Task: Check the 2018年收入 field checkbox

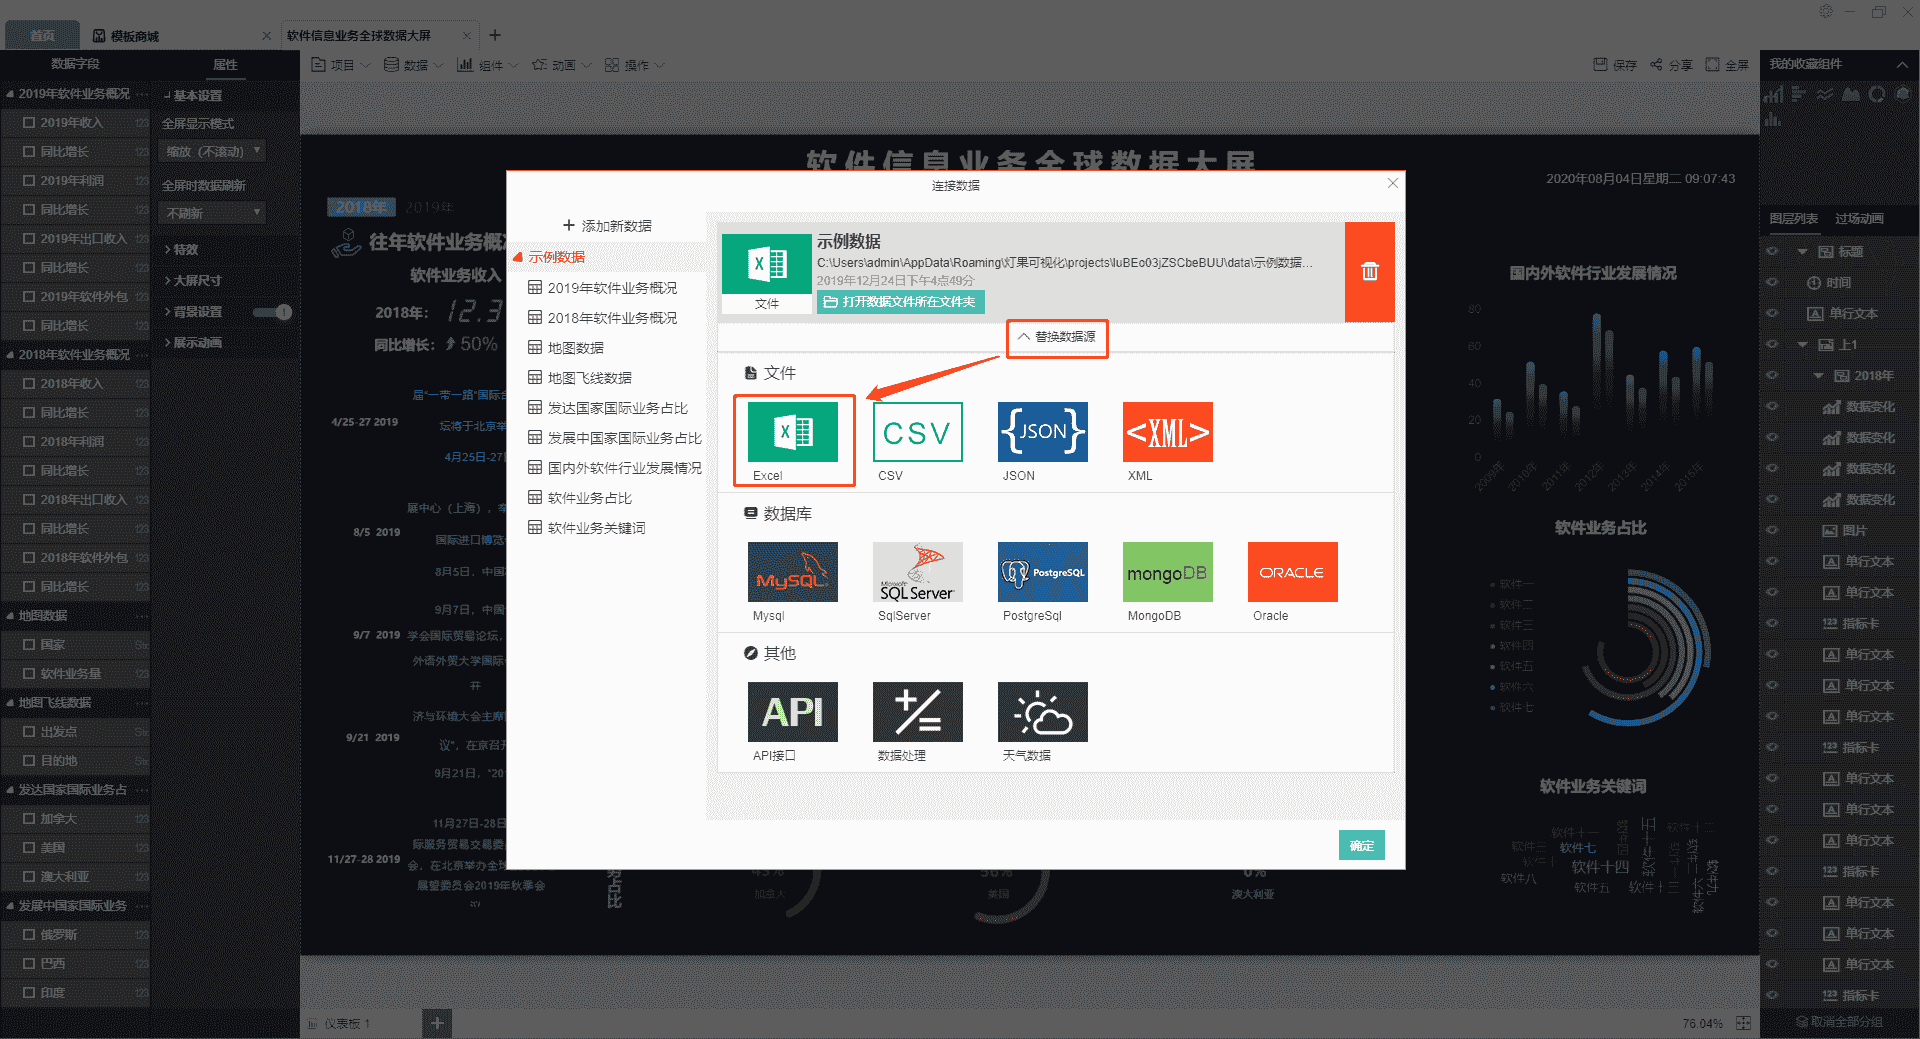Action: tap(29, 384)
